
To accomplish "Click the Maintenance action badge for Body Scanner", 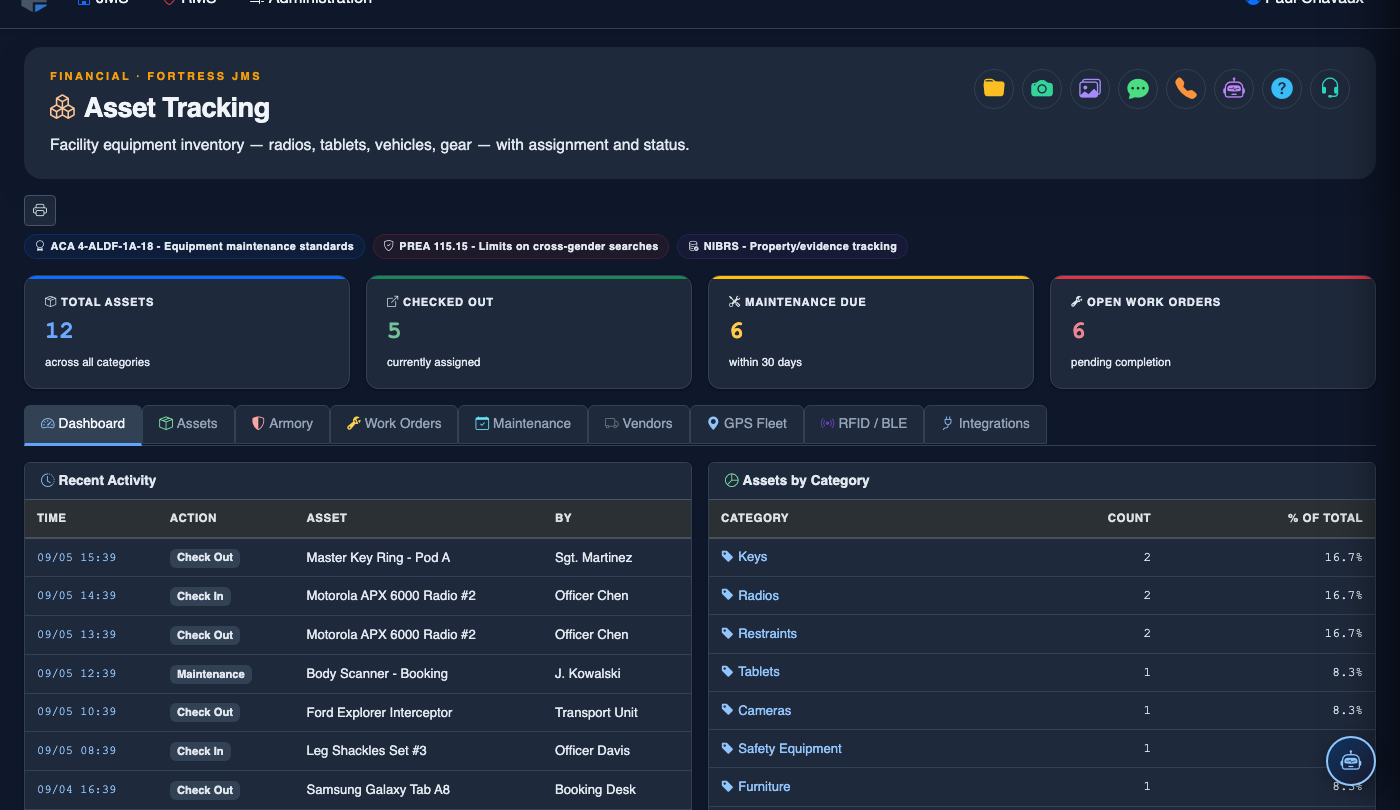I will pos(210,674).
